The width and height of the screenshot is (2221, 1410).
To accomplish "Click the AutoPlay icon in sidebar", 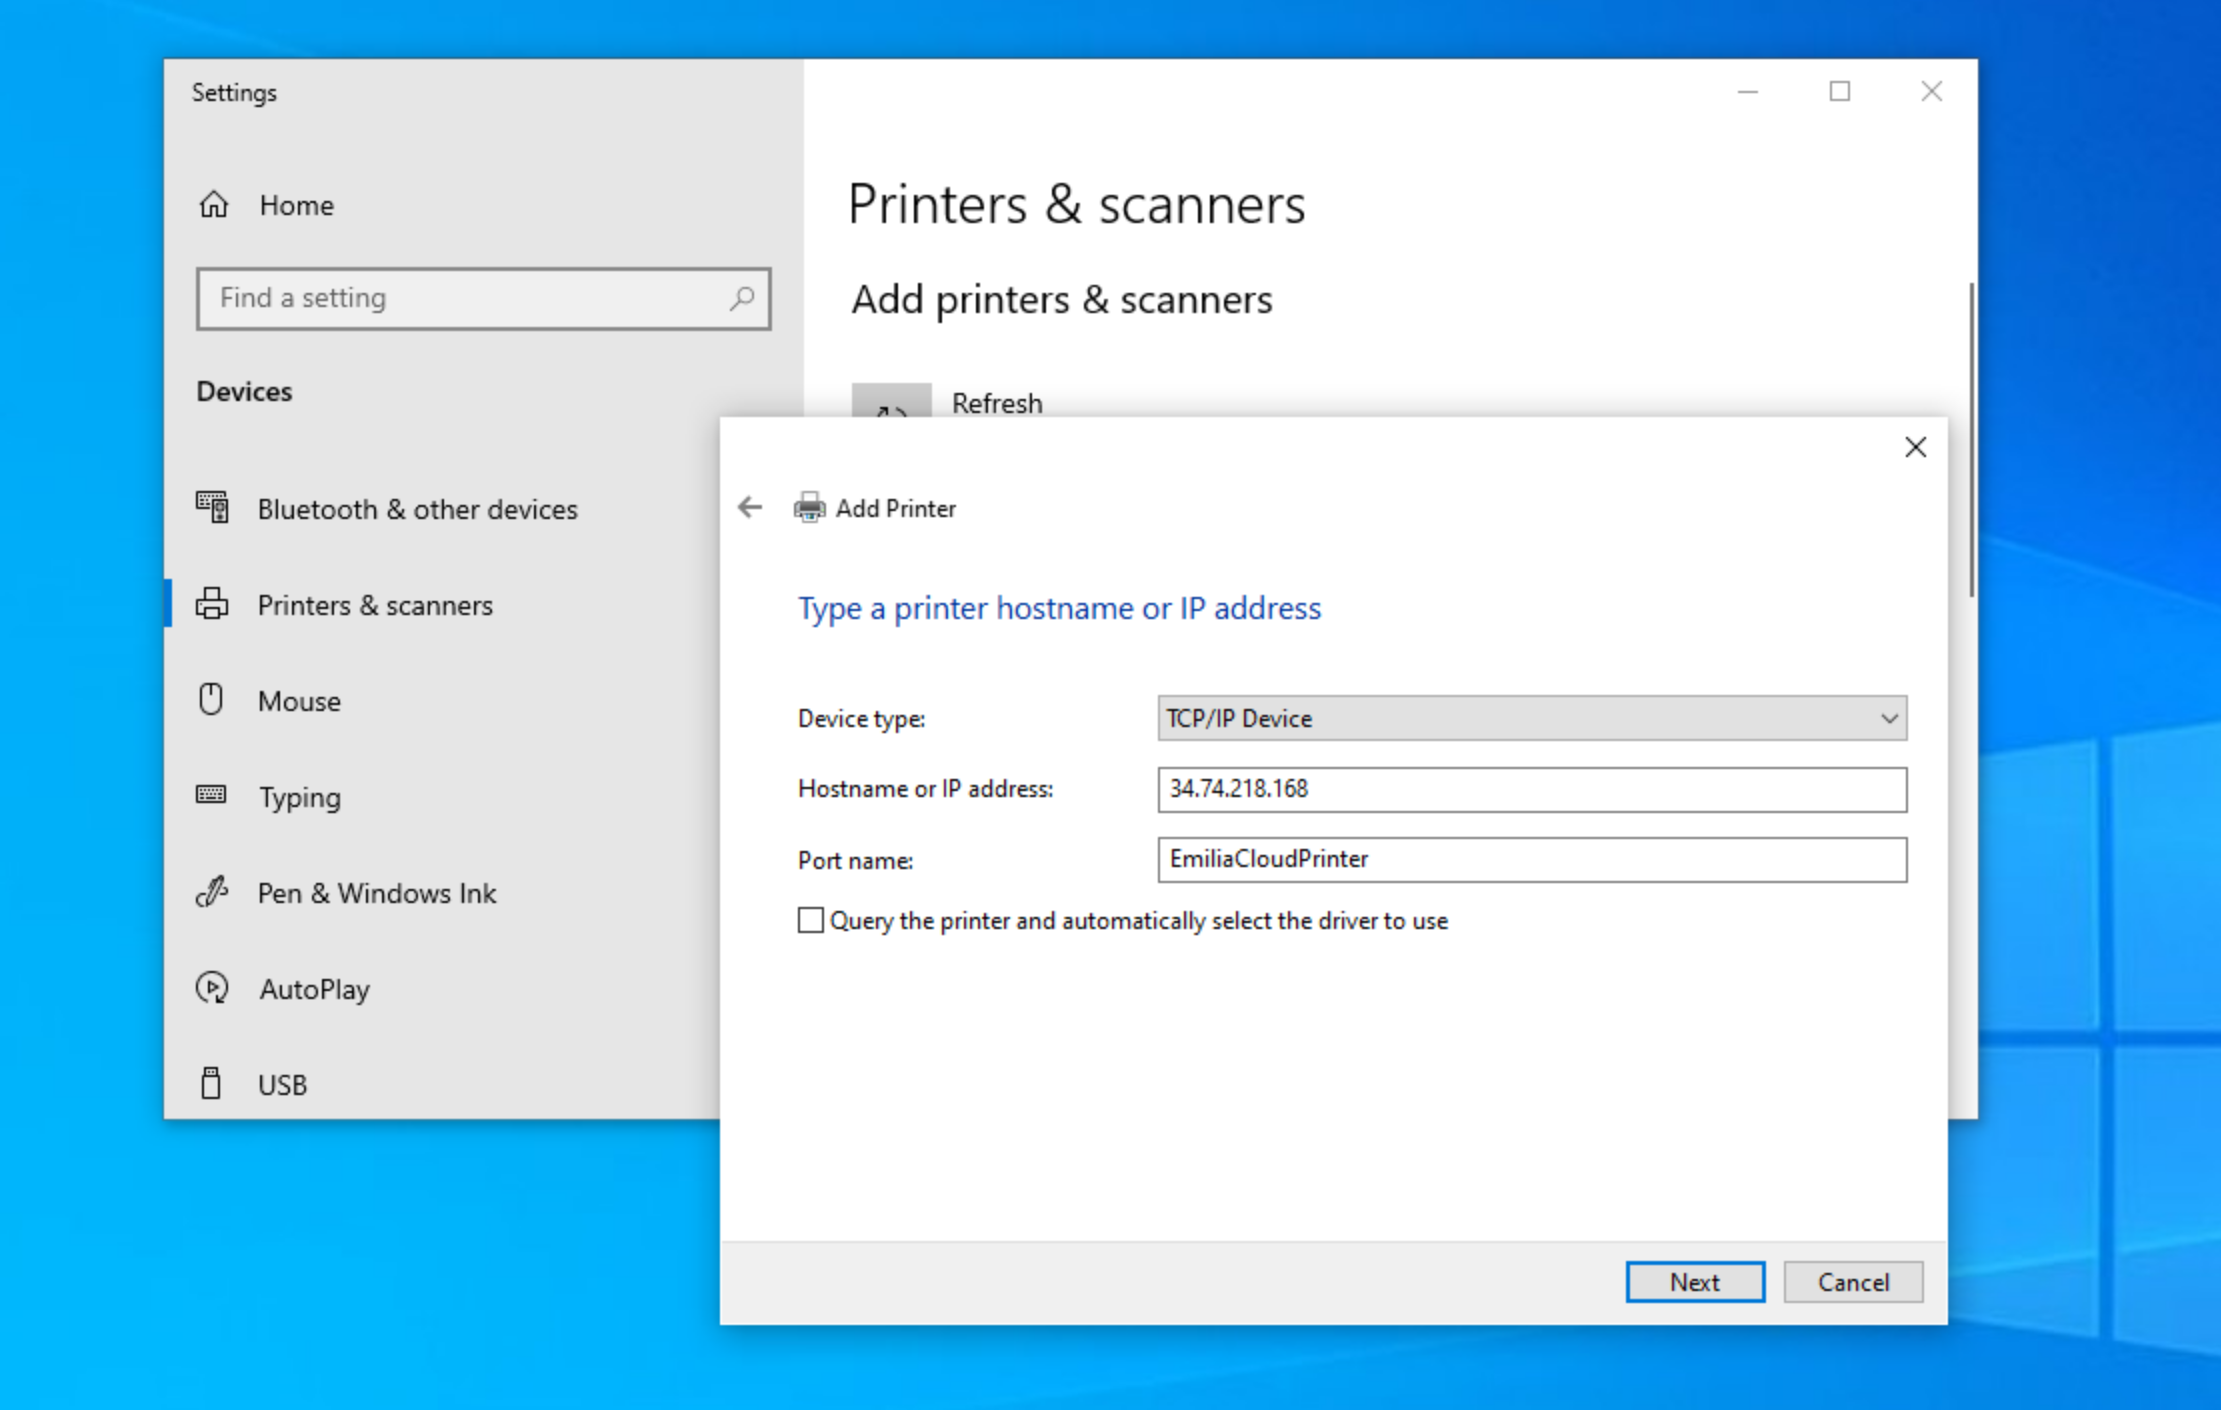I will click(212, 988).
